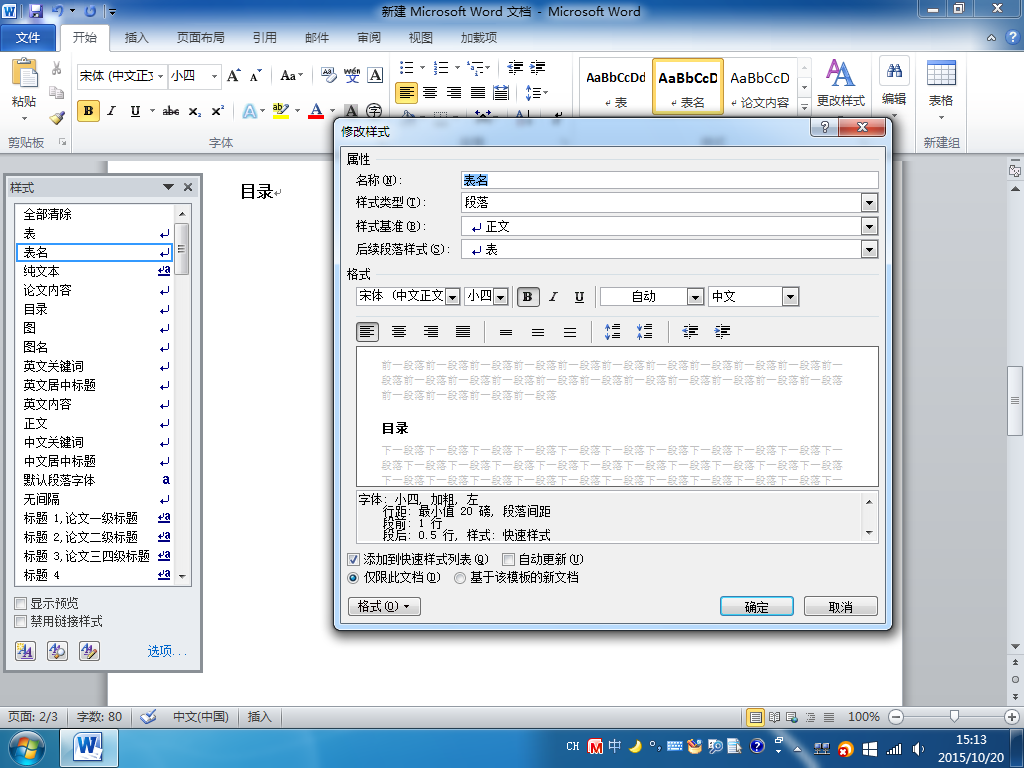Toggle Italic in the ribbon font group
This screenshot has height=768, width=1024.
coord(112,111)
